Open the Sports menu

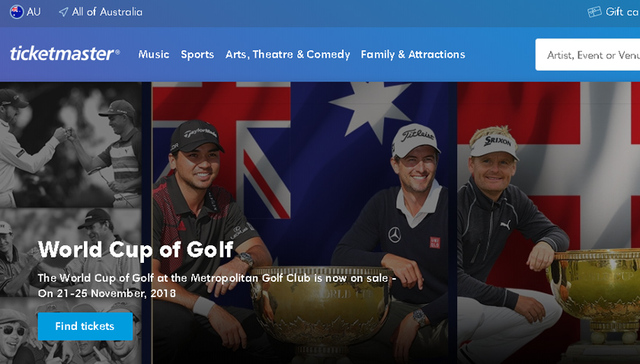pyautogui.click(x=197, y=54)
